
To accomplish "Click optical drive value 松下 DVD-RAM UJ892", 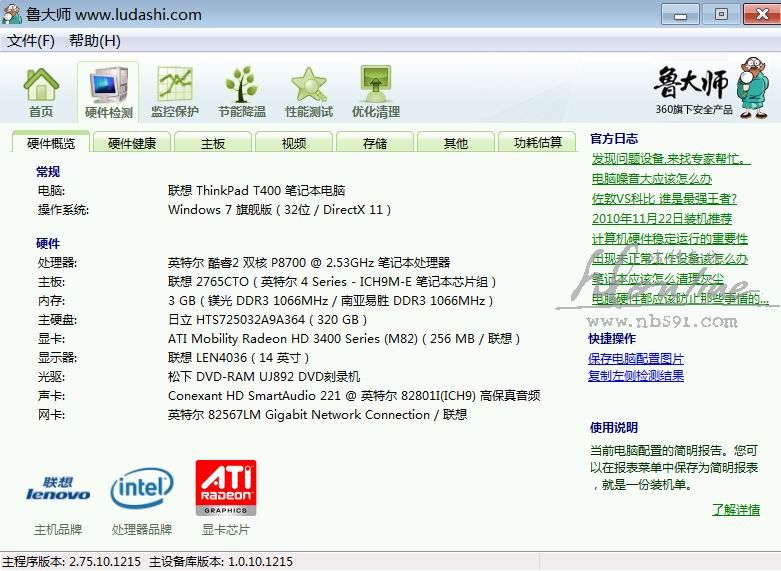I will pos(264,377).
